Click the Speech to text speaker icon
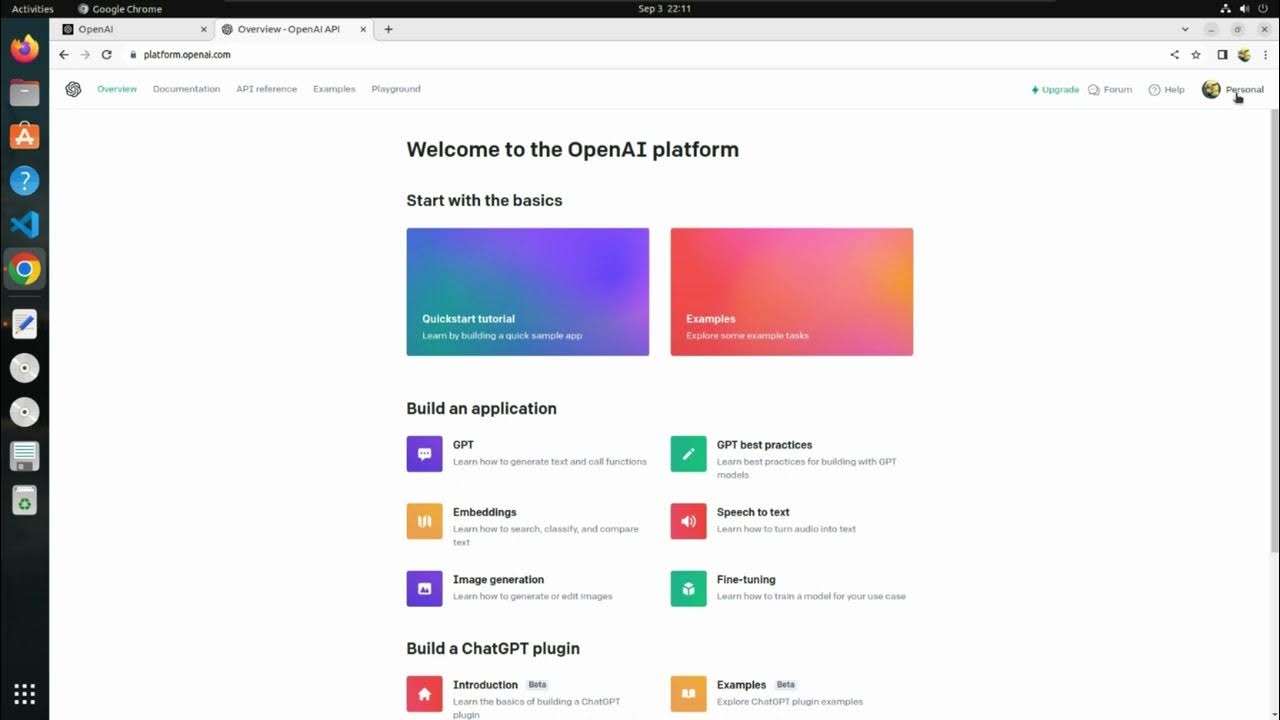 click(688, 521)
